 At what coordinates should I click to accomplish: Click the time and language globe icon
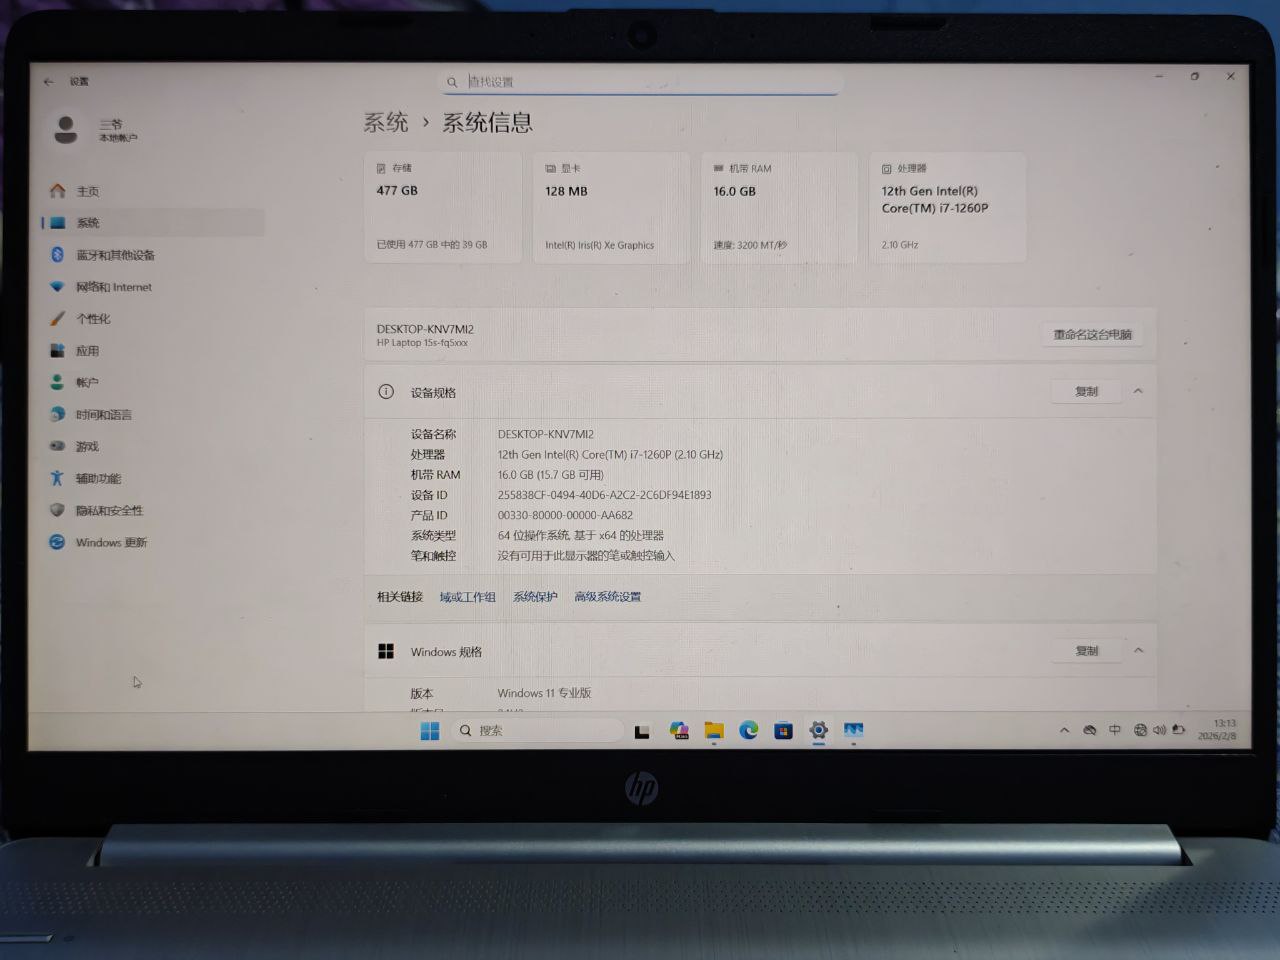(57, 414)
